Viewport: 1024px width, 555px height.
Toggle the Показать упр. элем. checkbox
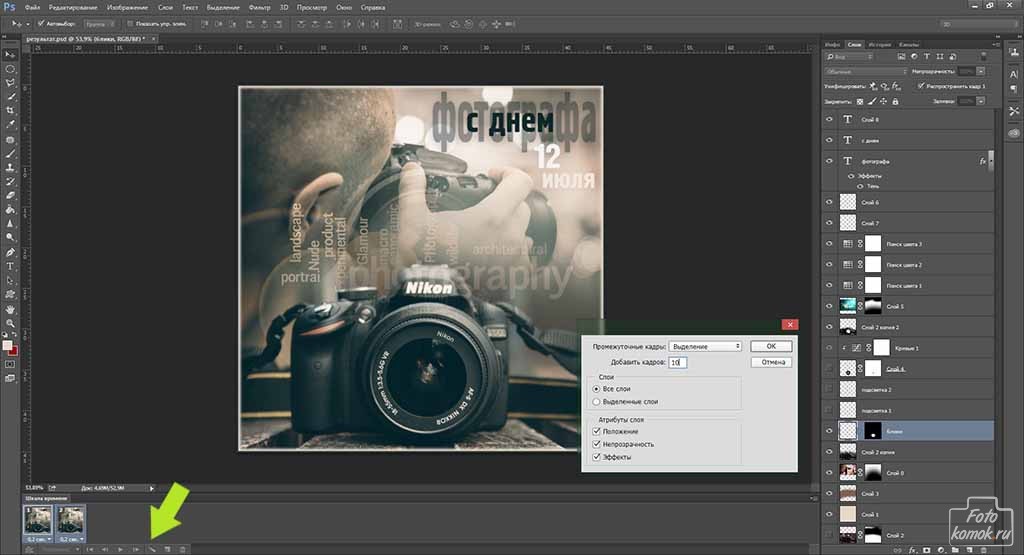click(130, 24)
